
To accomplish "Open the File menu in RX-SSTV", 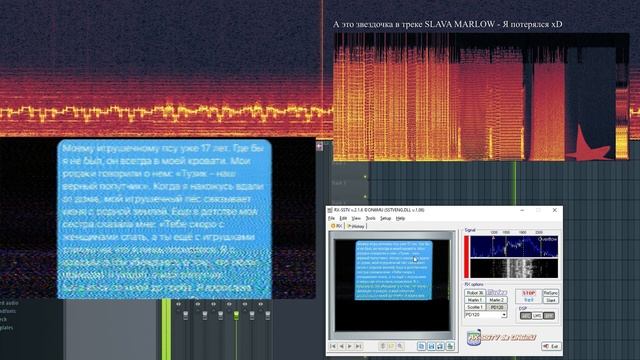I will [331, 218].
